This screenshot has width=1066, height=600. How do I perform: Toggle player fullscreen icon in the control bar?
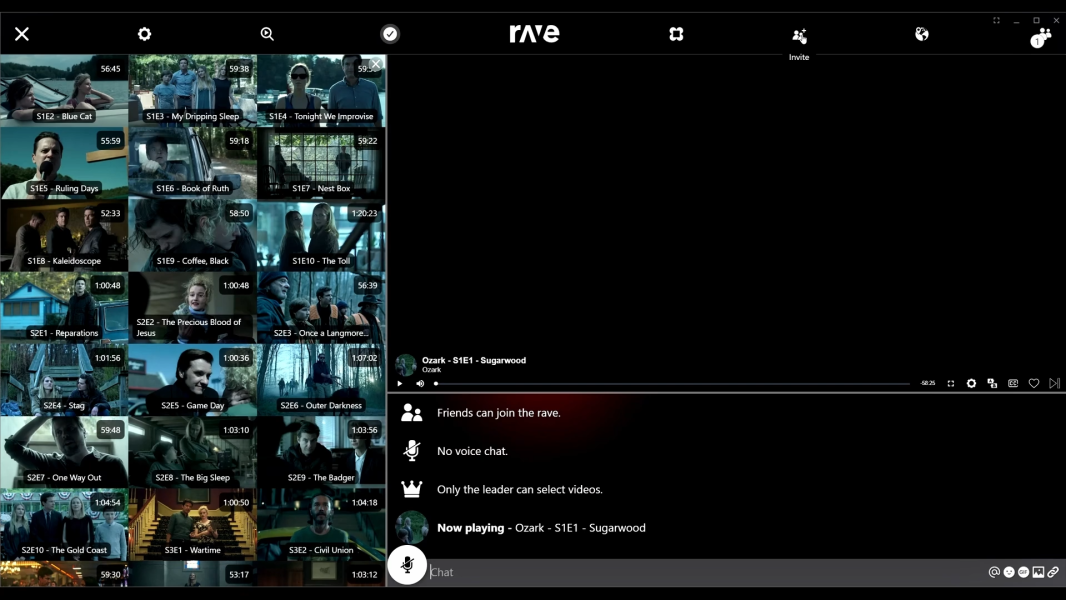click(951, 383)
